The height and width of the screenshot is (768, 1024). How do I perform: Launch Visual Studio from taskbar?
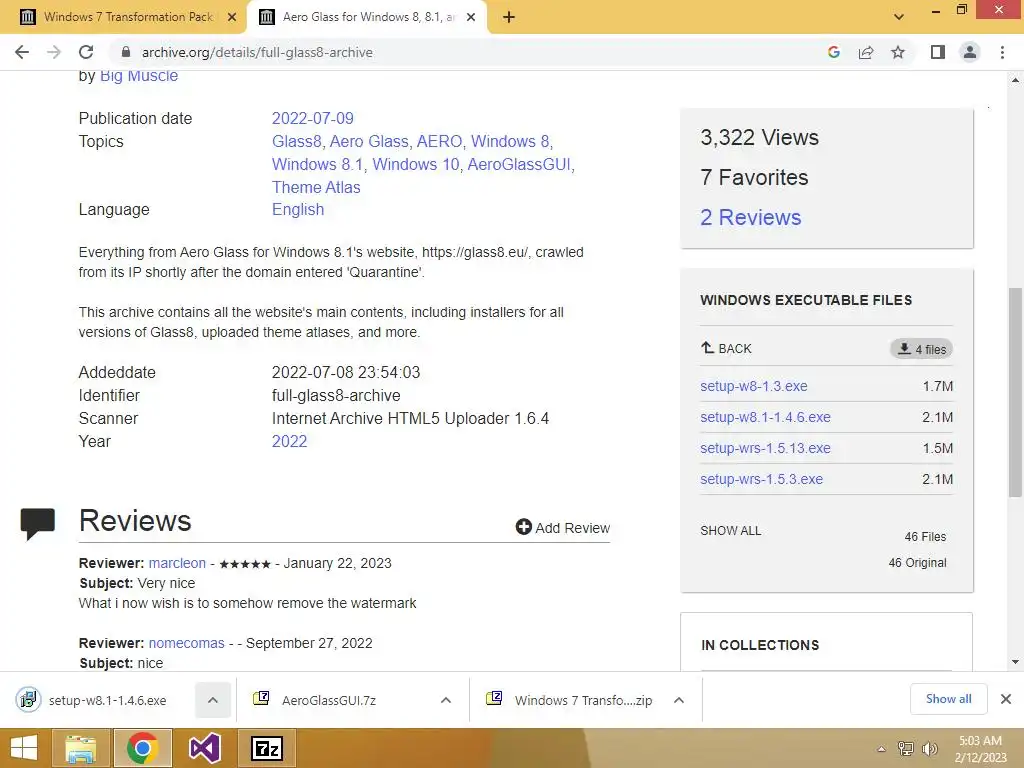[x=204, y=748]
